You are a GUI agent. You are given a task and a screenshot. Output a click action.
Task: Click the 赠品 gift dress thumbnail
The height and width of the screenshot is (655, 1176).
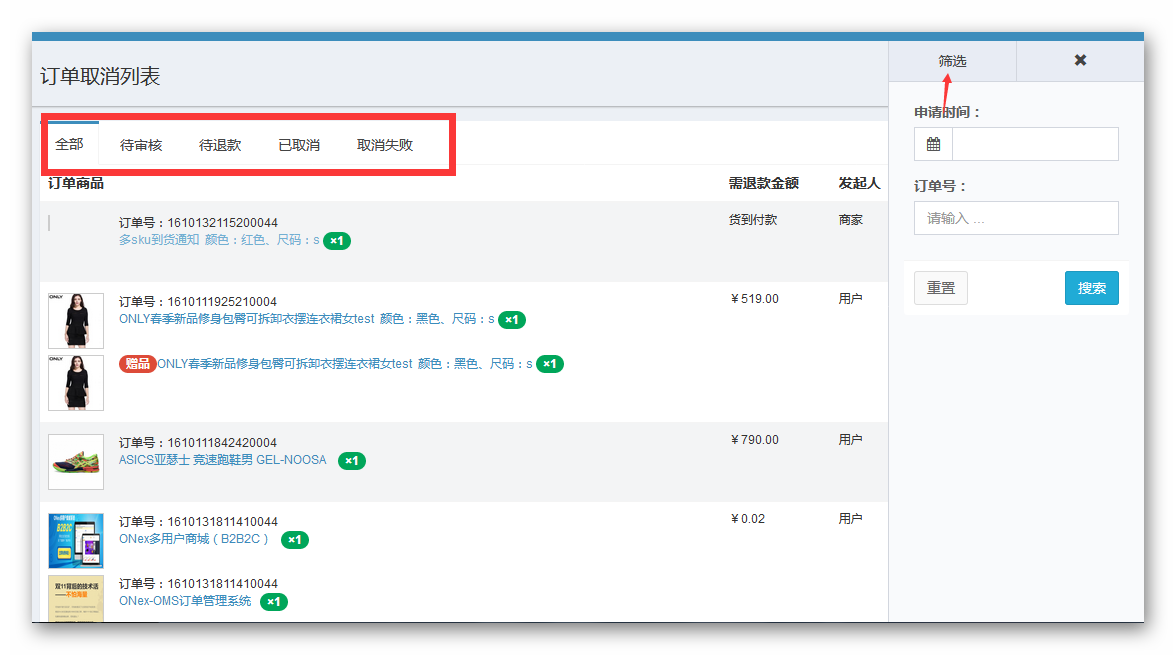pos(76,382)
